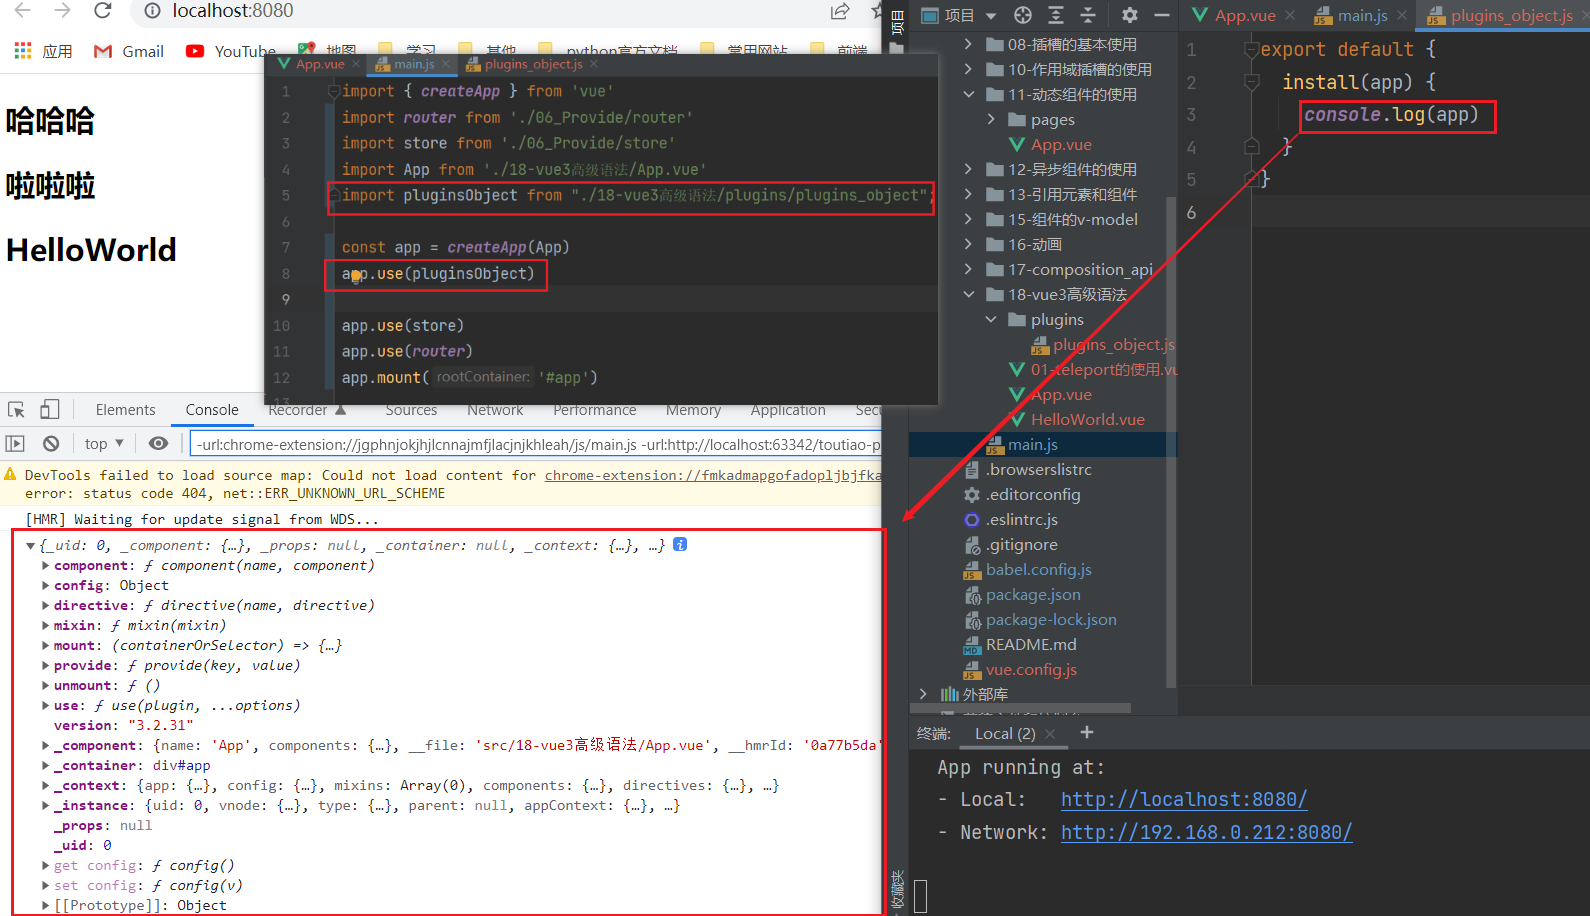
Task: Switch to the Console DevTools tab
Action: click(x=212, y=410)
